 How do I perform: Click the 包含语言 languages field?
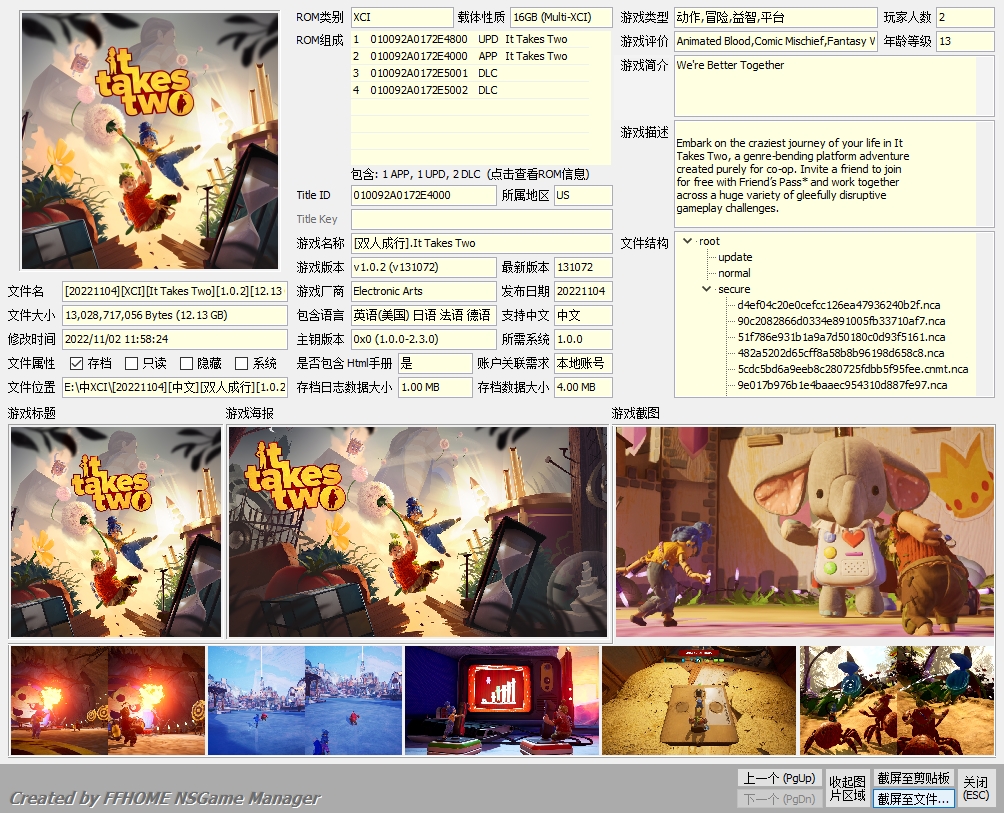click(423, 316)
